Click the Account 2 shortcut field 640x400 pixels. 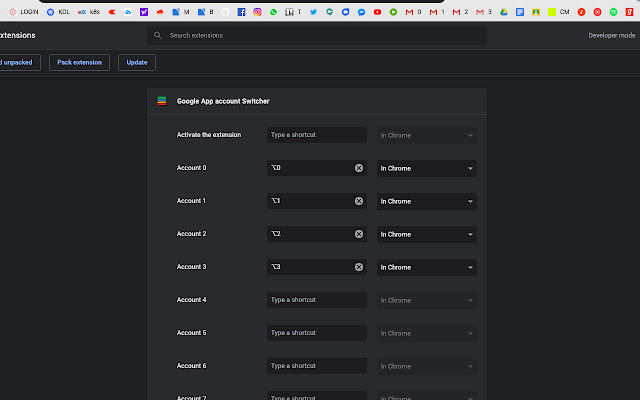pos(317,234)
